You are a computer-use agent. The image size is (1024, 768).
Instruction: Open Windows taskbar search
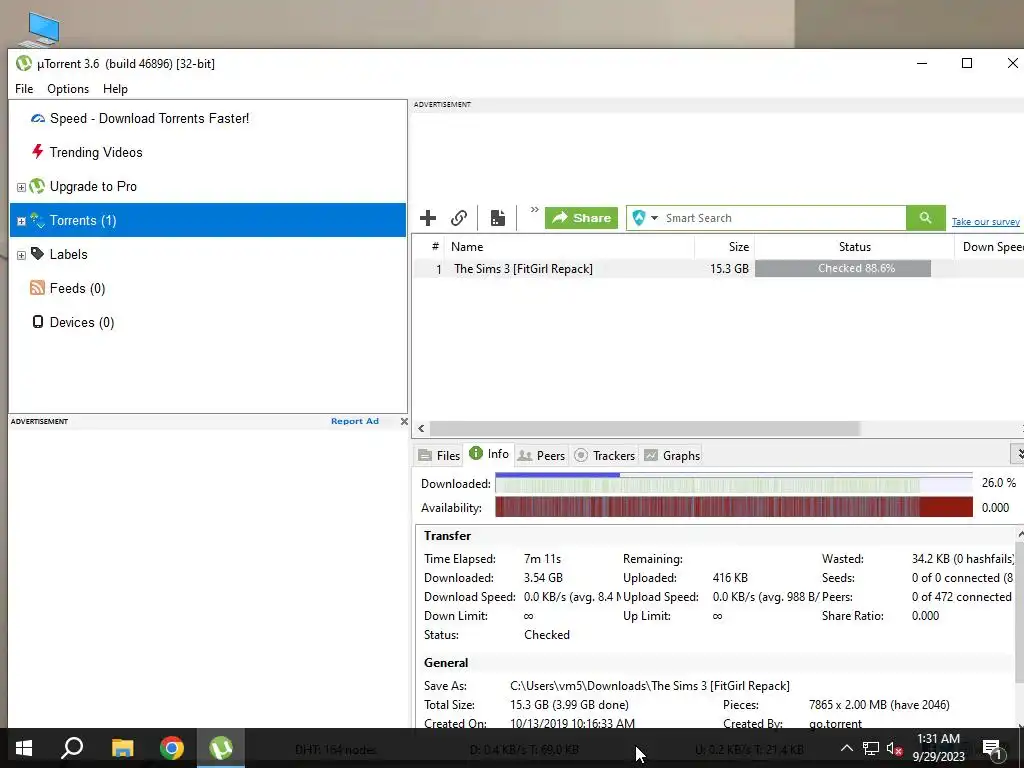[x=72, y=748]
